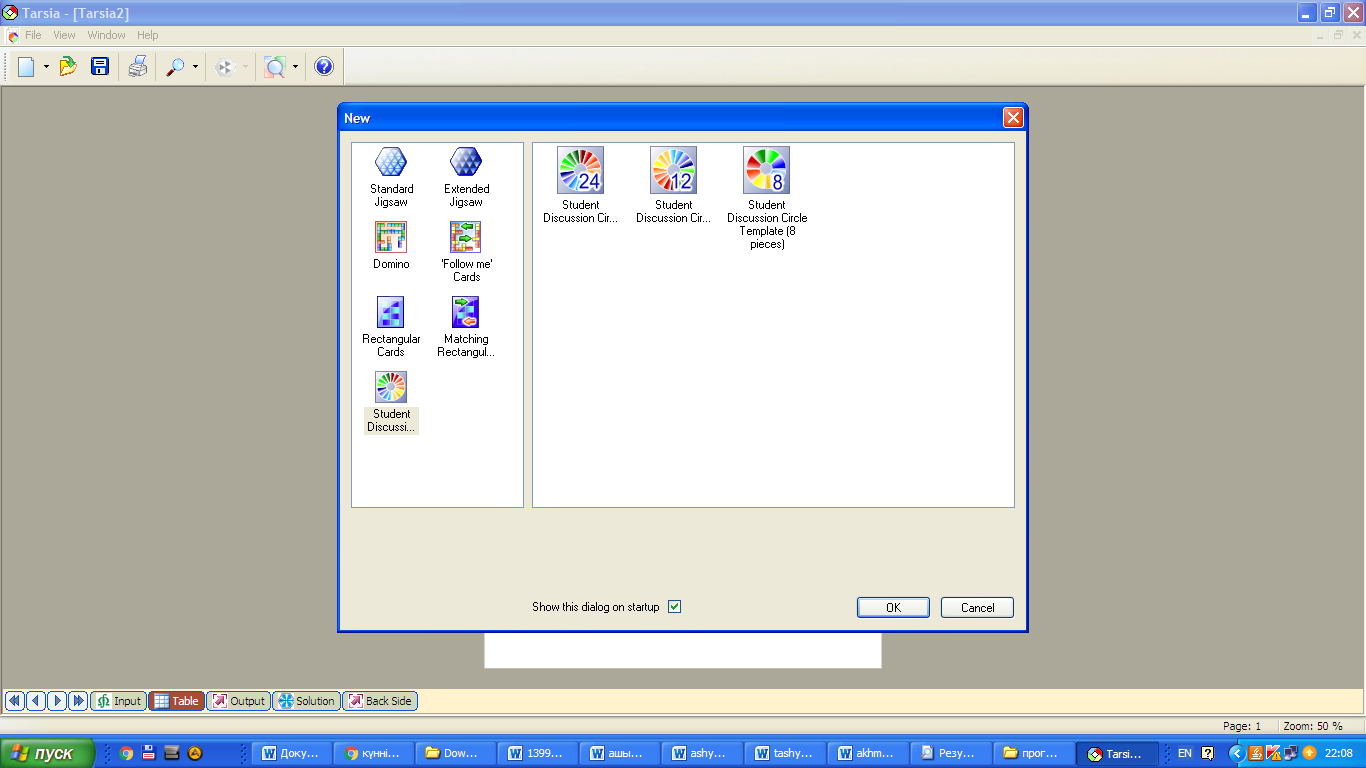Select the Matching Rectangular cards icon

coord(466,312)
